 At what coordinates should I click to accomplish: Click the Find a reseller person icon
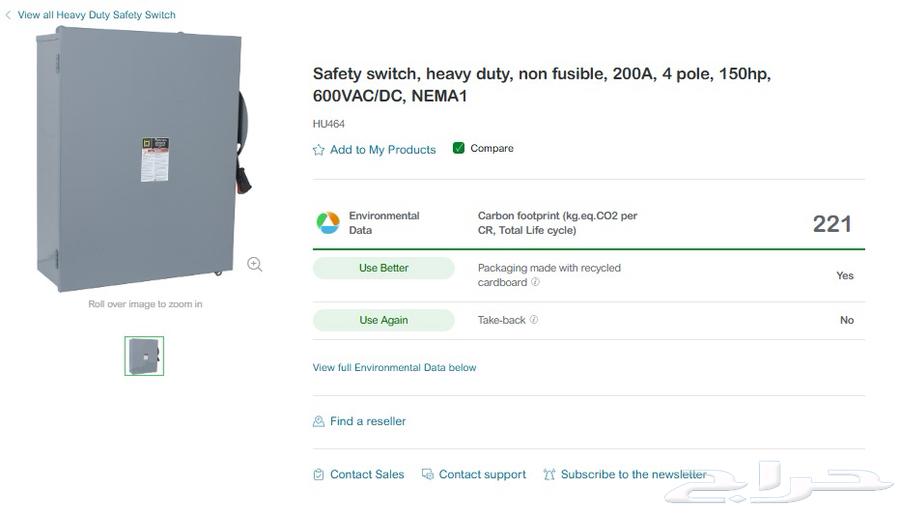[319, 422]
